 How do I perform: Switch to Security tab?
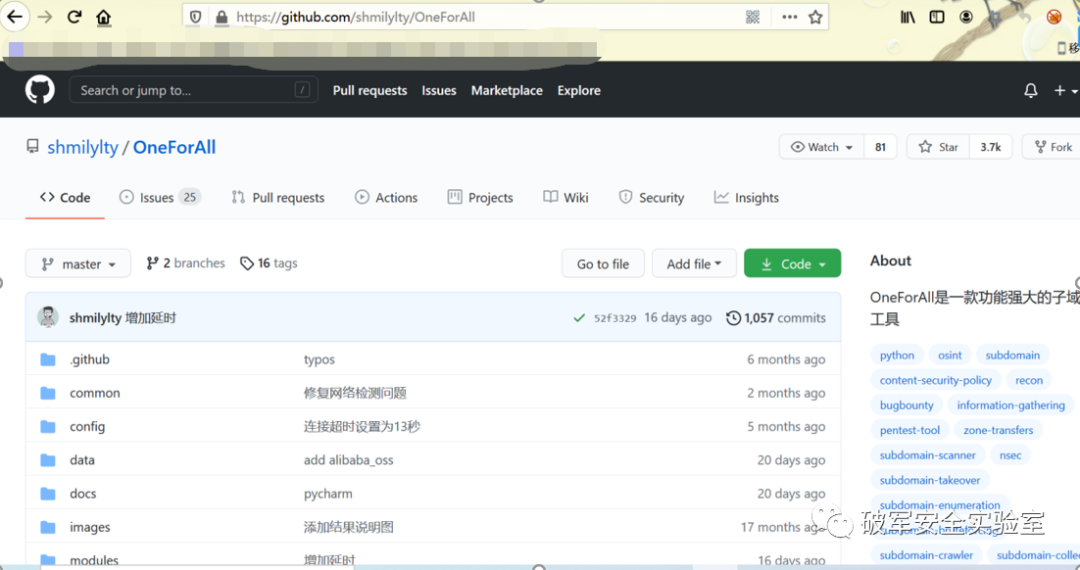click(651, 198)
